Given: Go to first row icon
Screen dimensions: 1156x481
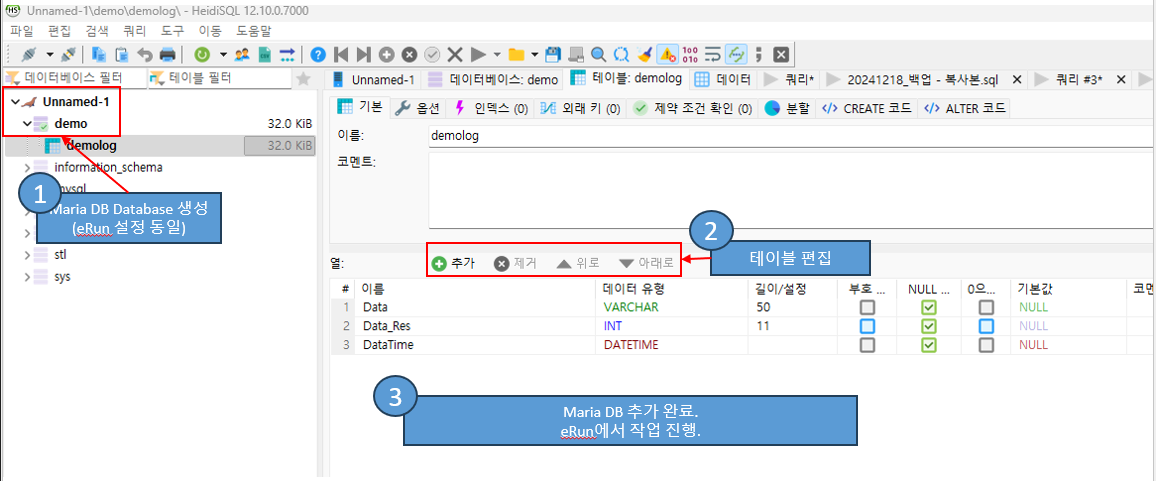Looking at the screenshot, I should coord(341,54).
